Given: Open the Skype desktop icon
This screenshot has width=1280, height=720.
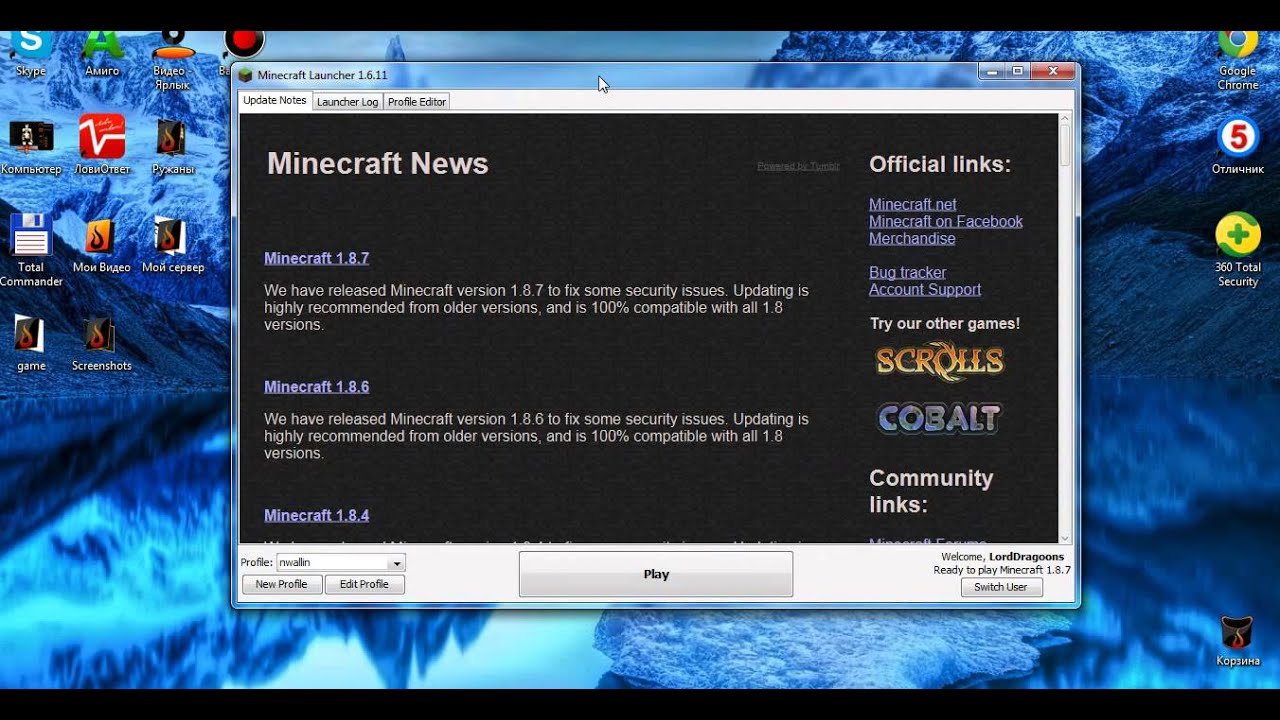Looking at the screenshot, I should tap(31, 52).
